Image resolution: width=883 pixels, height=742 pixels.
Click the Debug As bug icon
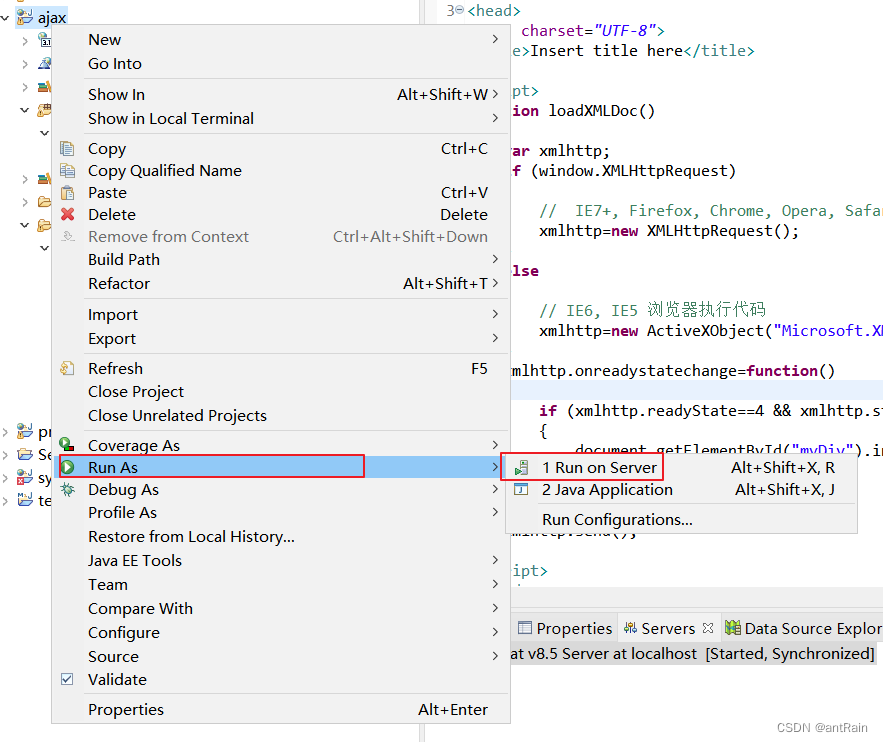pyautogui.click(x=68, y=489)
